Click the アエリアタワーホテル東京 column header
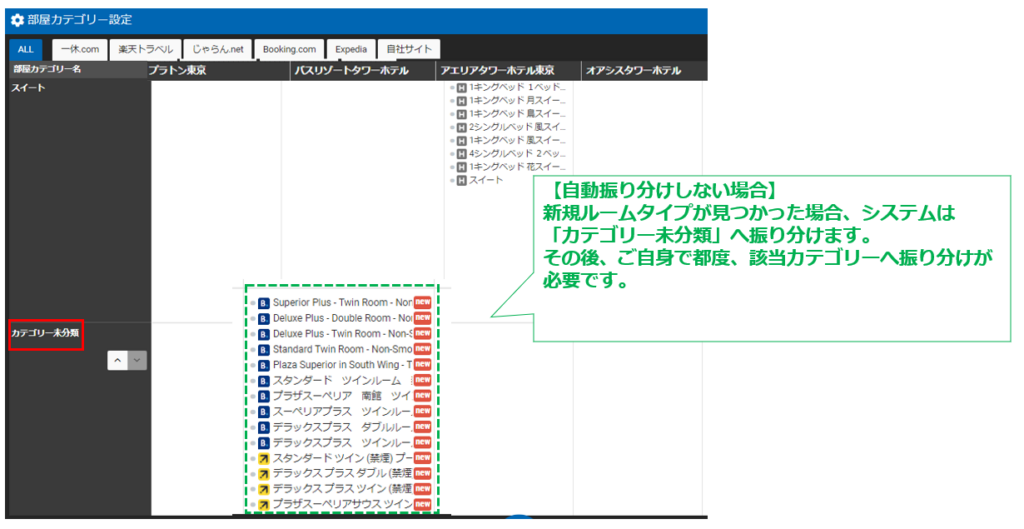Image resolution: width=1024 pixels, height=529 pixels. (x=496, y=71)
